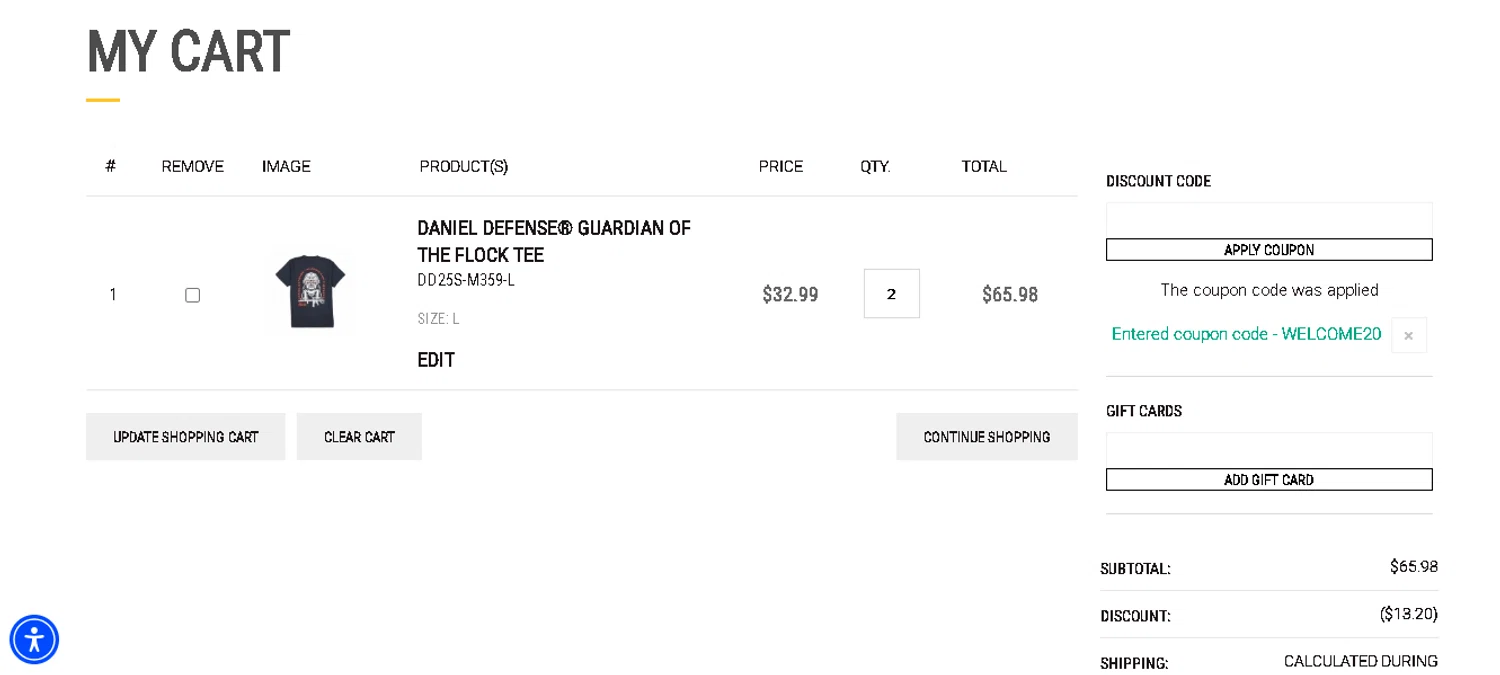This screenshot has height=675, width=1500.
Task: Go back with Continue Shopping
Action: [x=986, y=437]
